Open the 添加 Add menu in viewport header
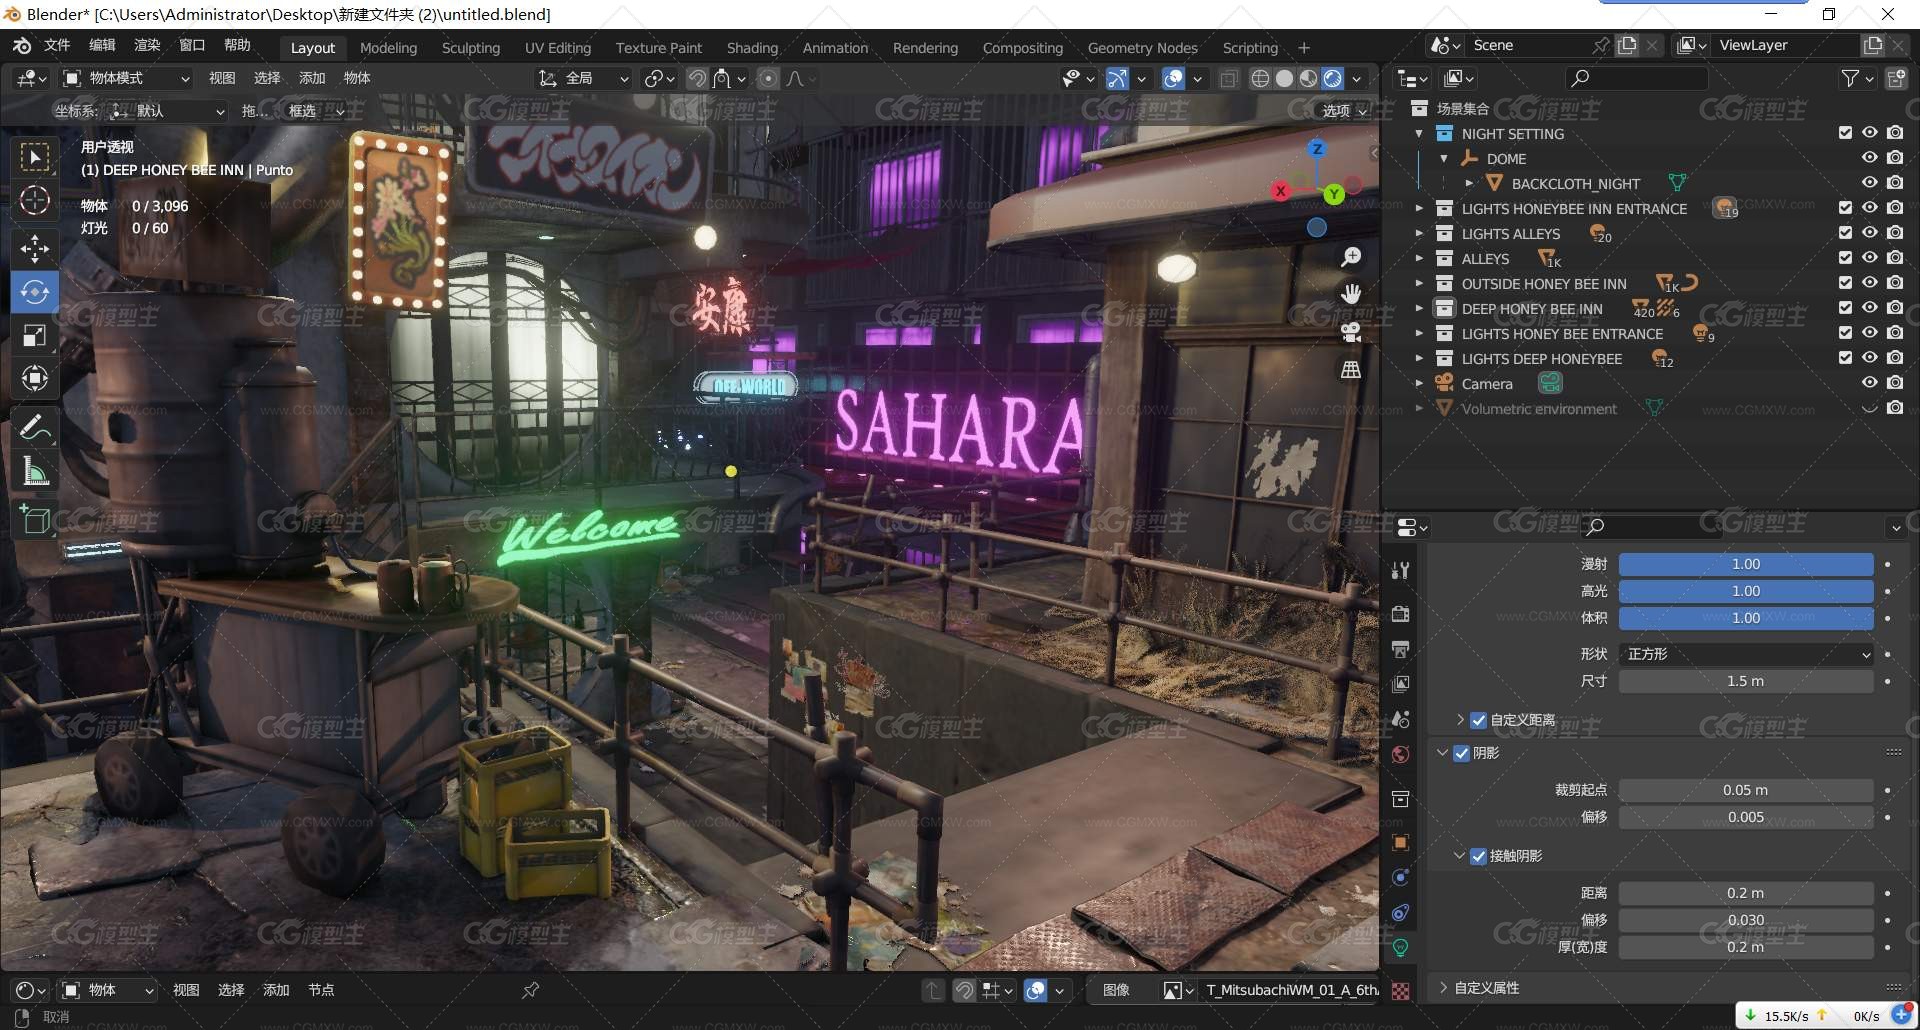1920x1030 pixels. click(x=312, y=78)
